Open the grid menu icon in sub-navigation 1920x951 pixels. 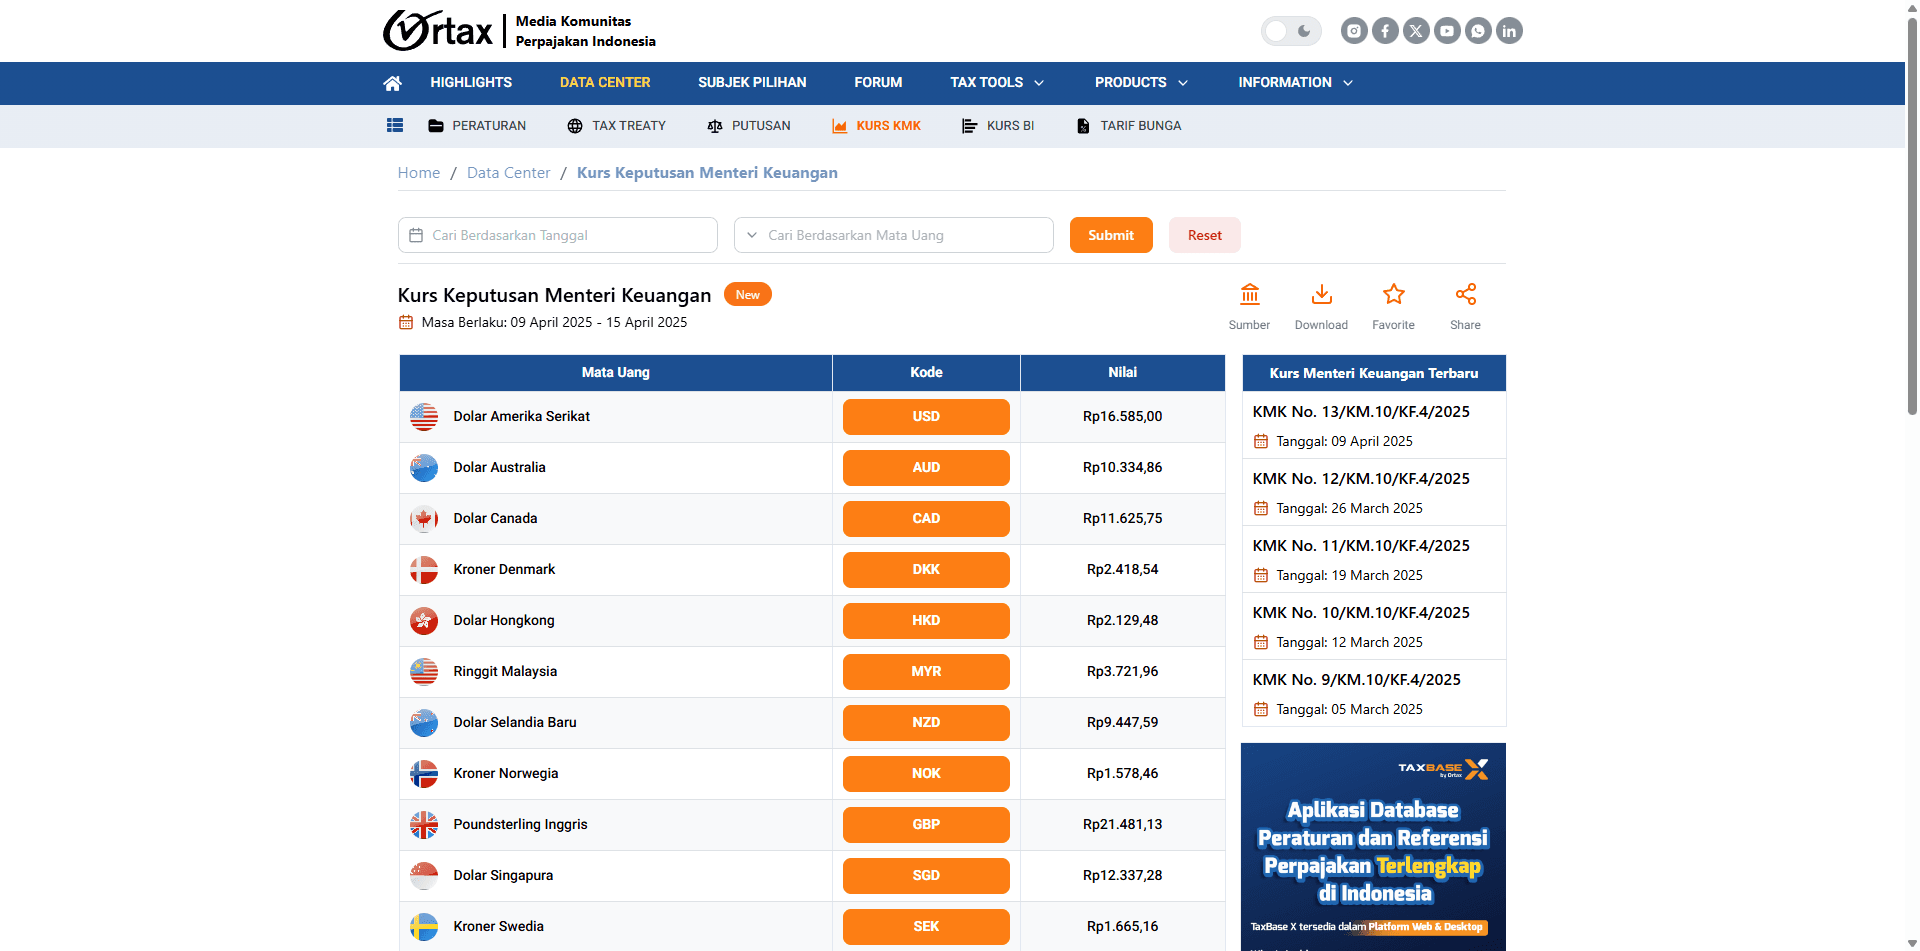coord(395,126)
